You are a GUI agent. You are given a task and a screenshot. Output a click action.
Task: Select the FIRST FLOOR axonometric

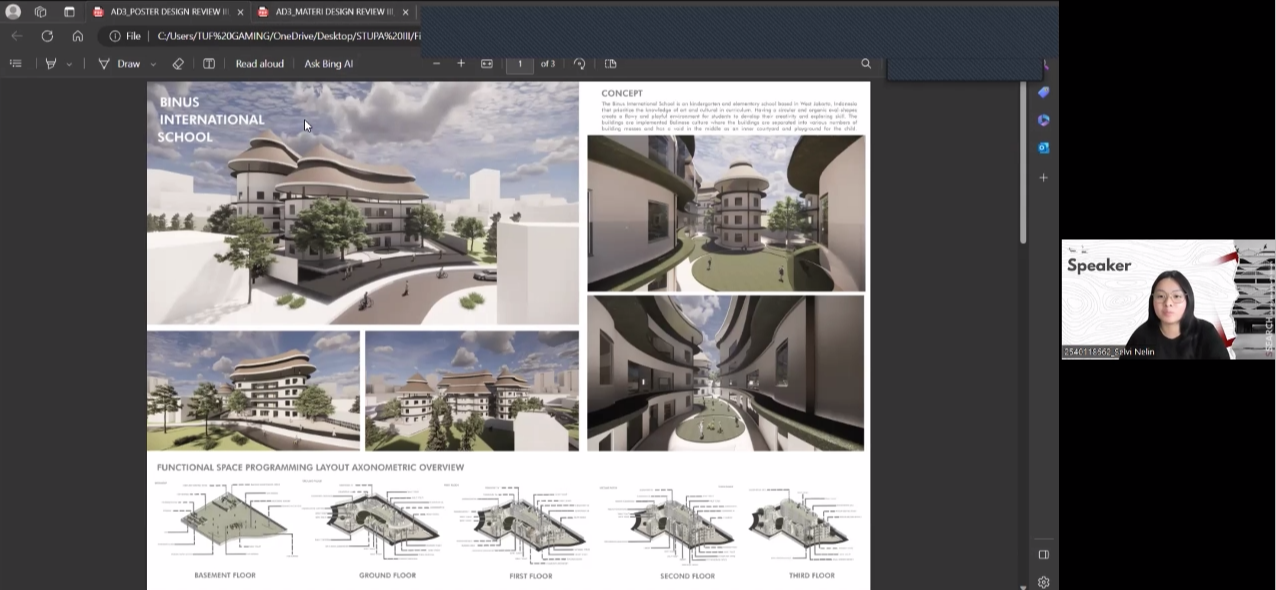[530, 522]
